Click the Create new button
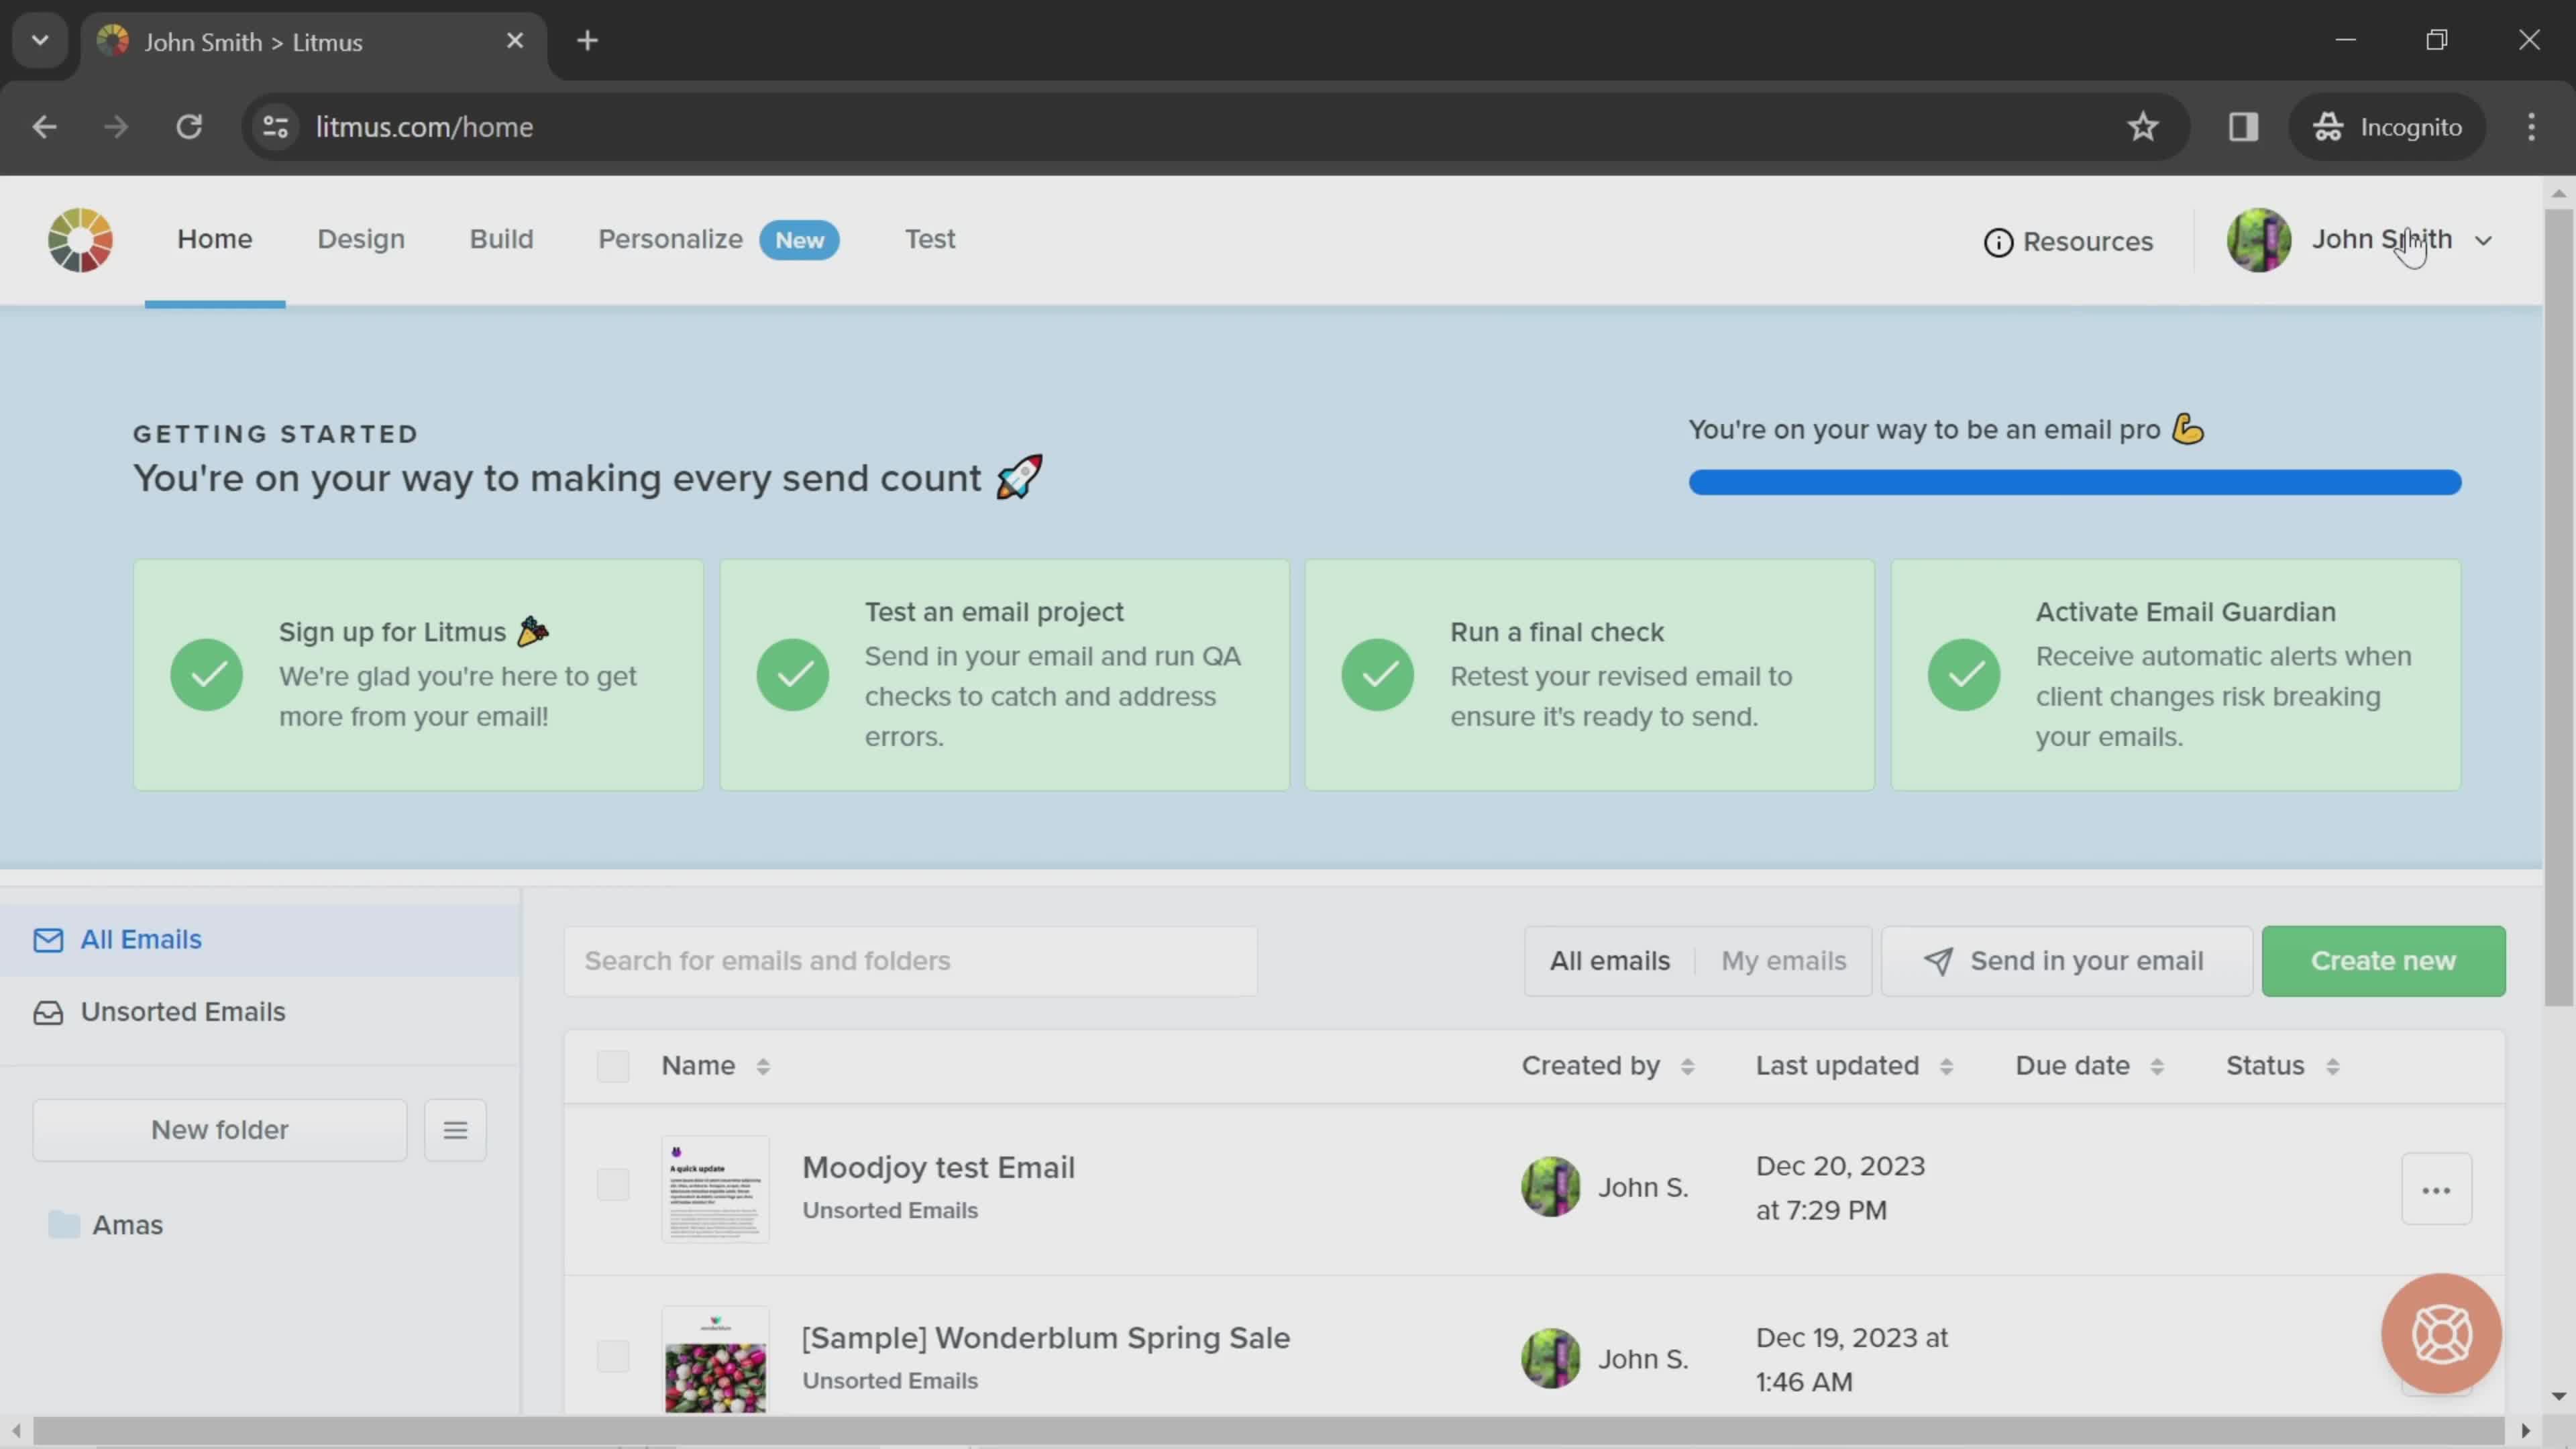Screen dimensions: 2576x1449 [2383, 959]
